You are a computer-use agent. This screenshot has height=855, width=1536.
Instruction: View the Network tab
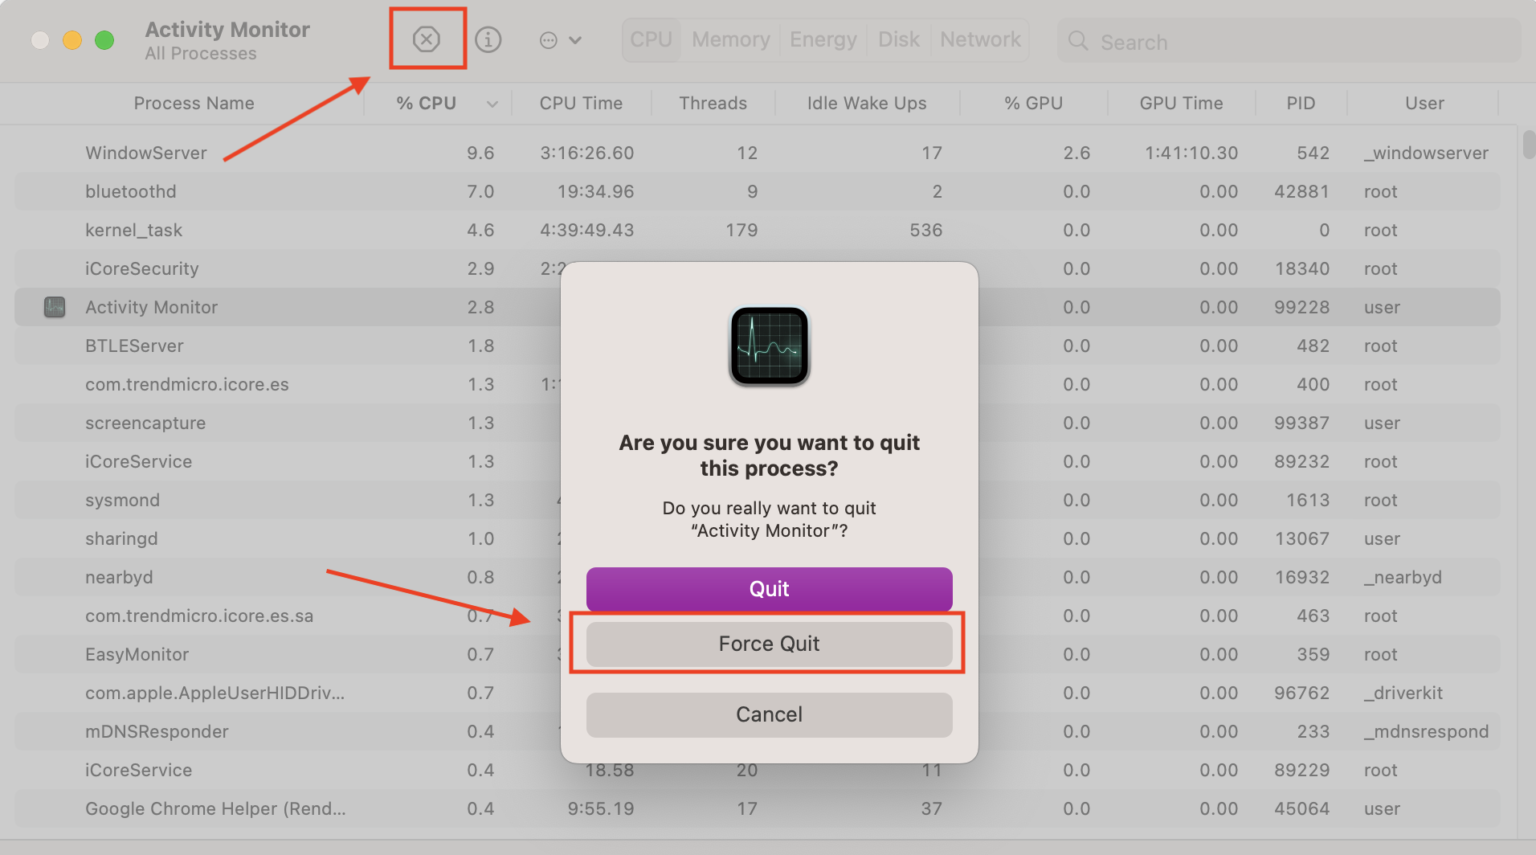[x=980, y=39]
